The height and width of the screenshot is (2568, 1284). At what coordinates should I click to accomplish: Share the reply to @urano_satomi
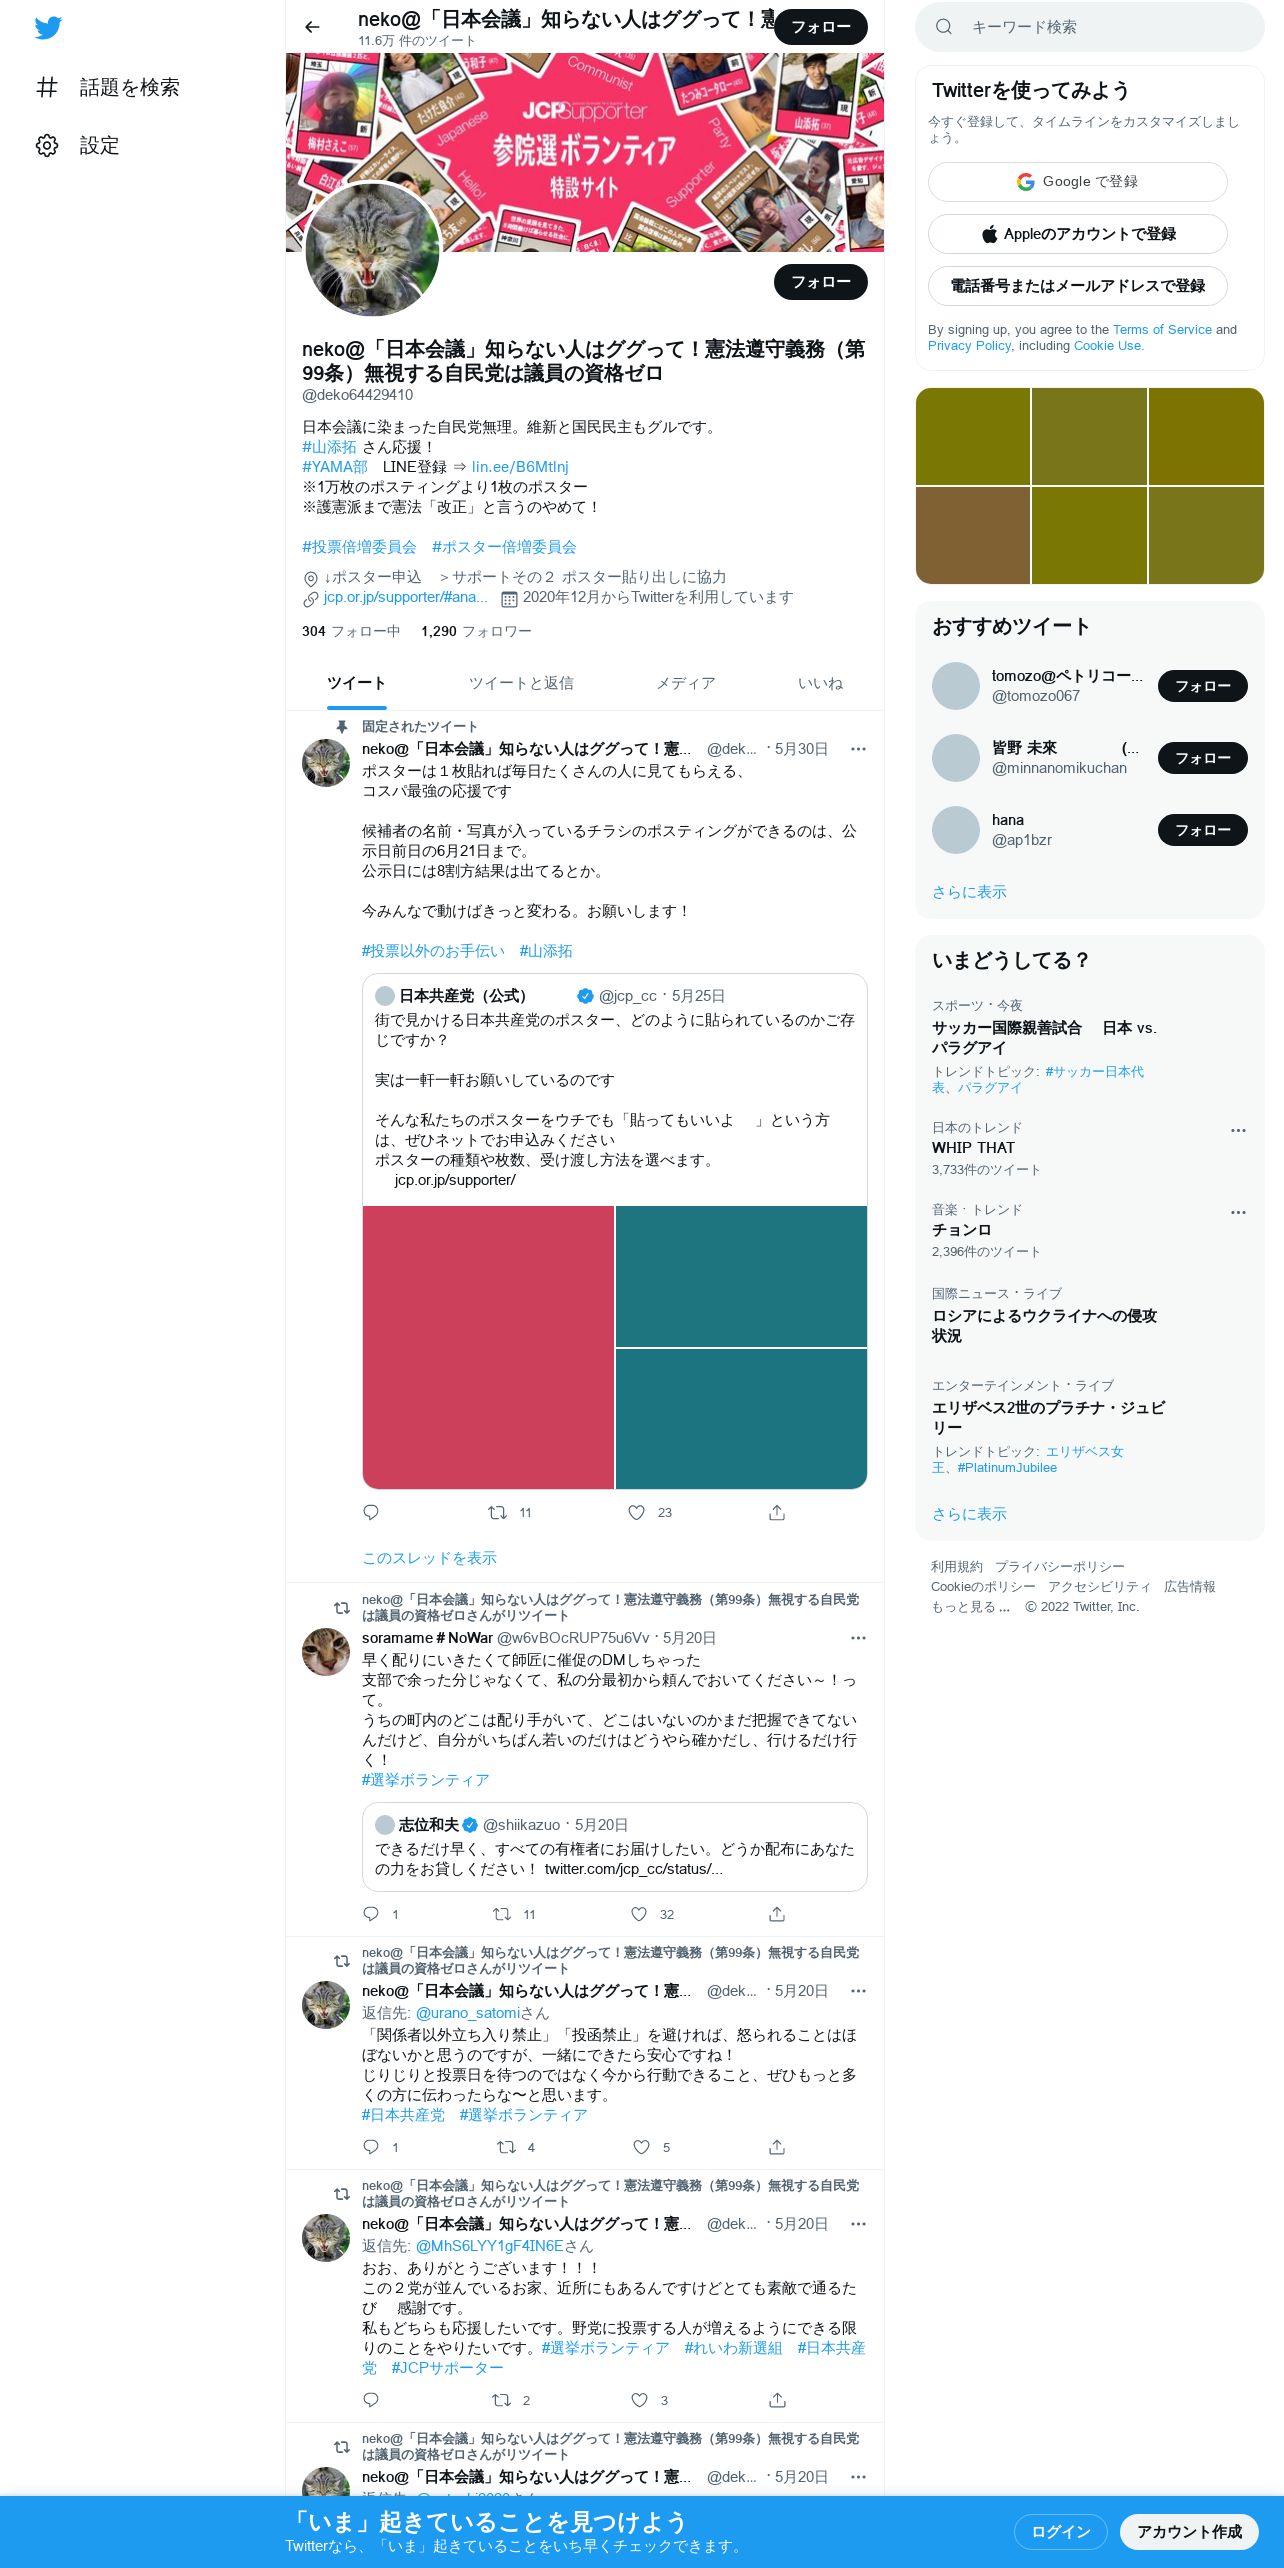(x=777, y=2147)
